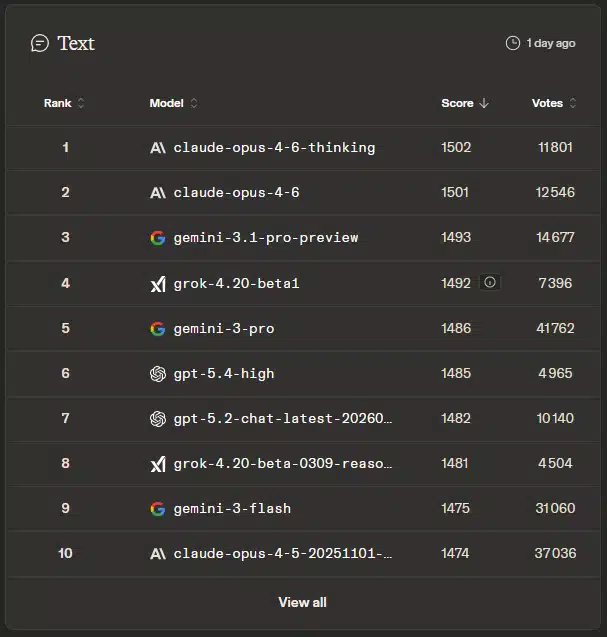607x637 pixels.
Task: Click the clock icon beside 1 day ago
Action: coord(513,43)
